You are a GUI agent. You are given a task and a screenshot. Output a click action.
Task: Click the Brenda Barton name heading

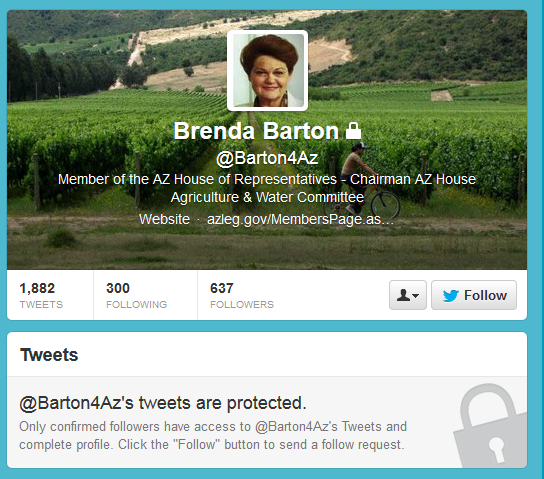coord(256,131)
